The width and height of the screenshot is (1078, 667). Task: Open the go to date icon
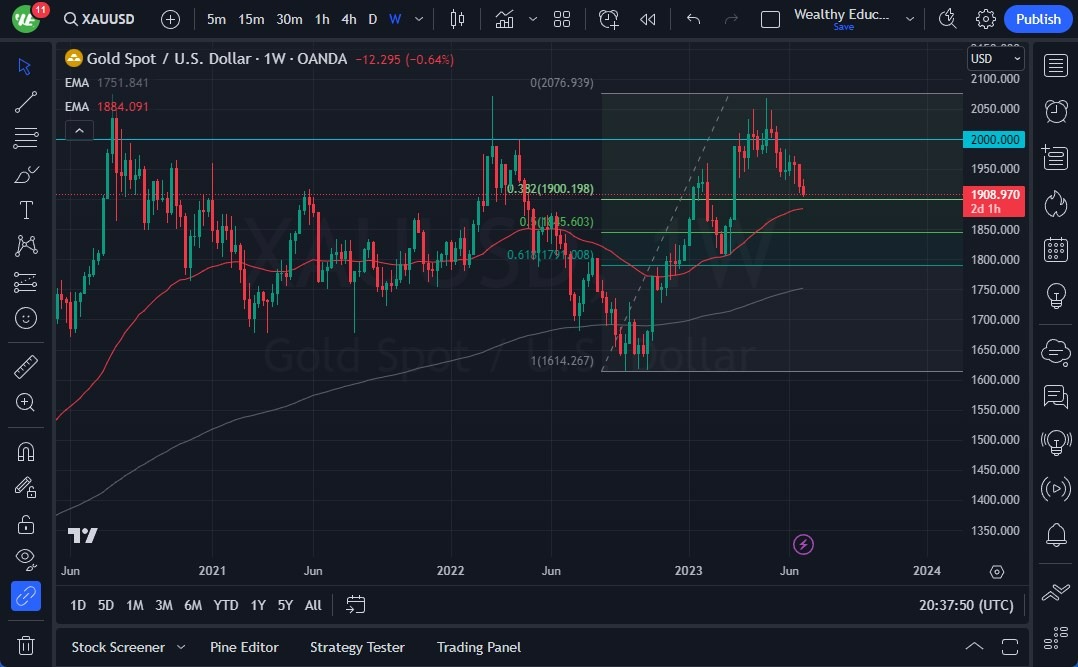[355, 605]
